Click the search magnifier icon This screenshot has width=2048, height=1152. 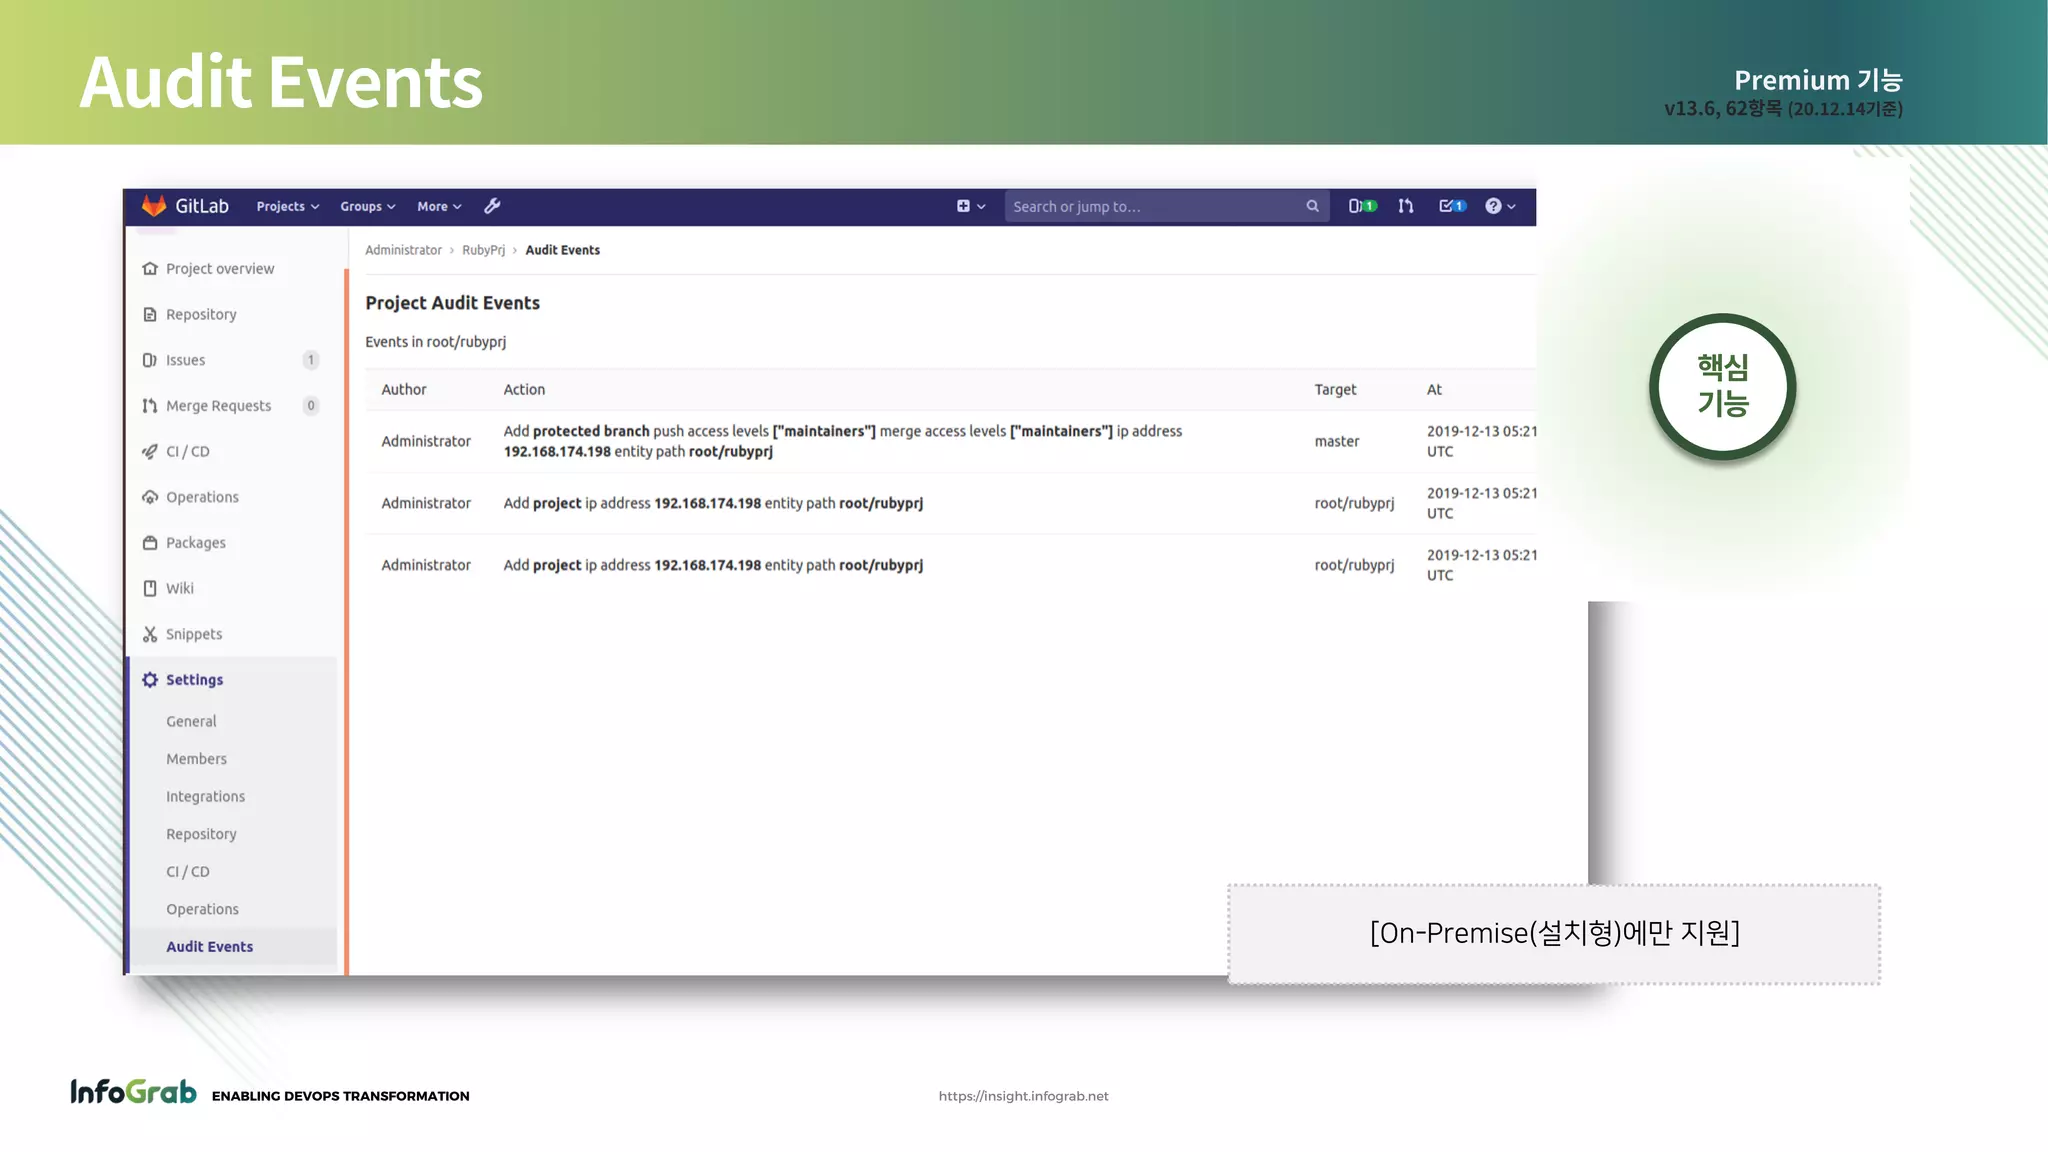pos(1312,206)
